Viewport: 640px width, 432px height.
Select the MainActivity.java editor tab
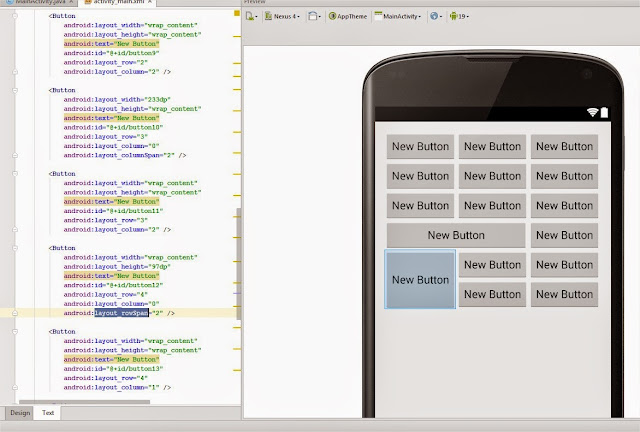[39, 2]
